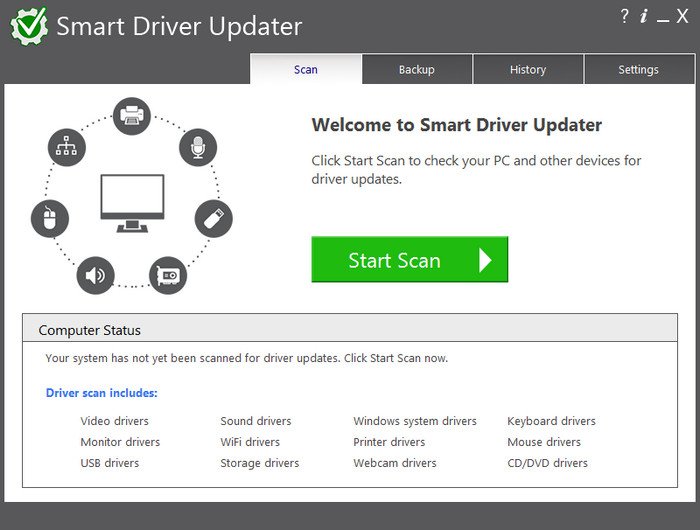Click the network hierarchy device icon
Screen dimensions: 700x530
tap(67, 147)
